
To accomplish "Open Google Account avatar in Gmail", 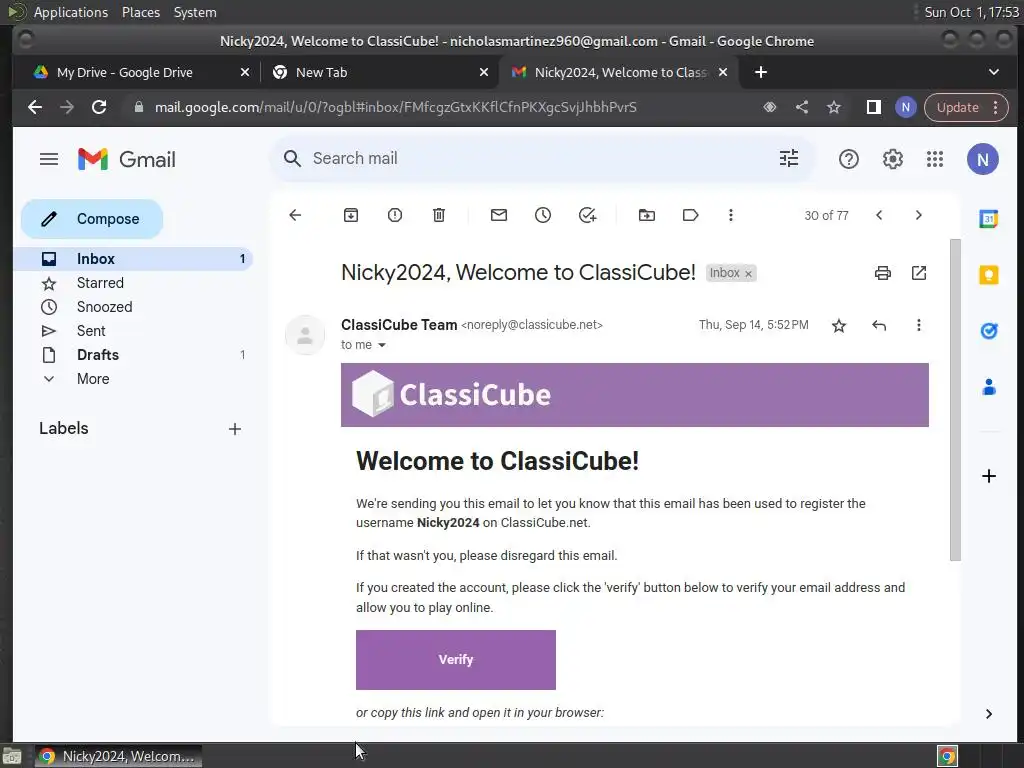I will 982,159.
